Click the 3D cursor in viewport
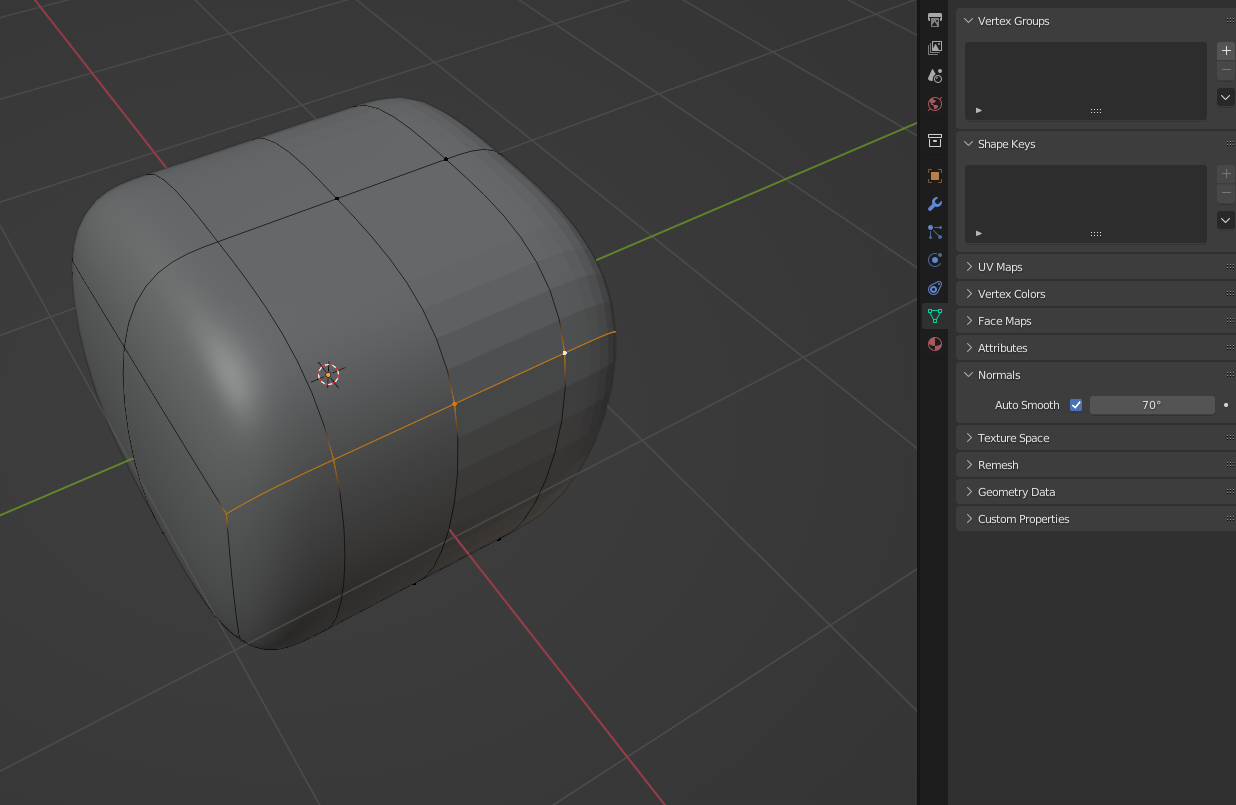Image resolution: width=1236 pixels, height=805 pixels. coord(328,374)
